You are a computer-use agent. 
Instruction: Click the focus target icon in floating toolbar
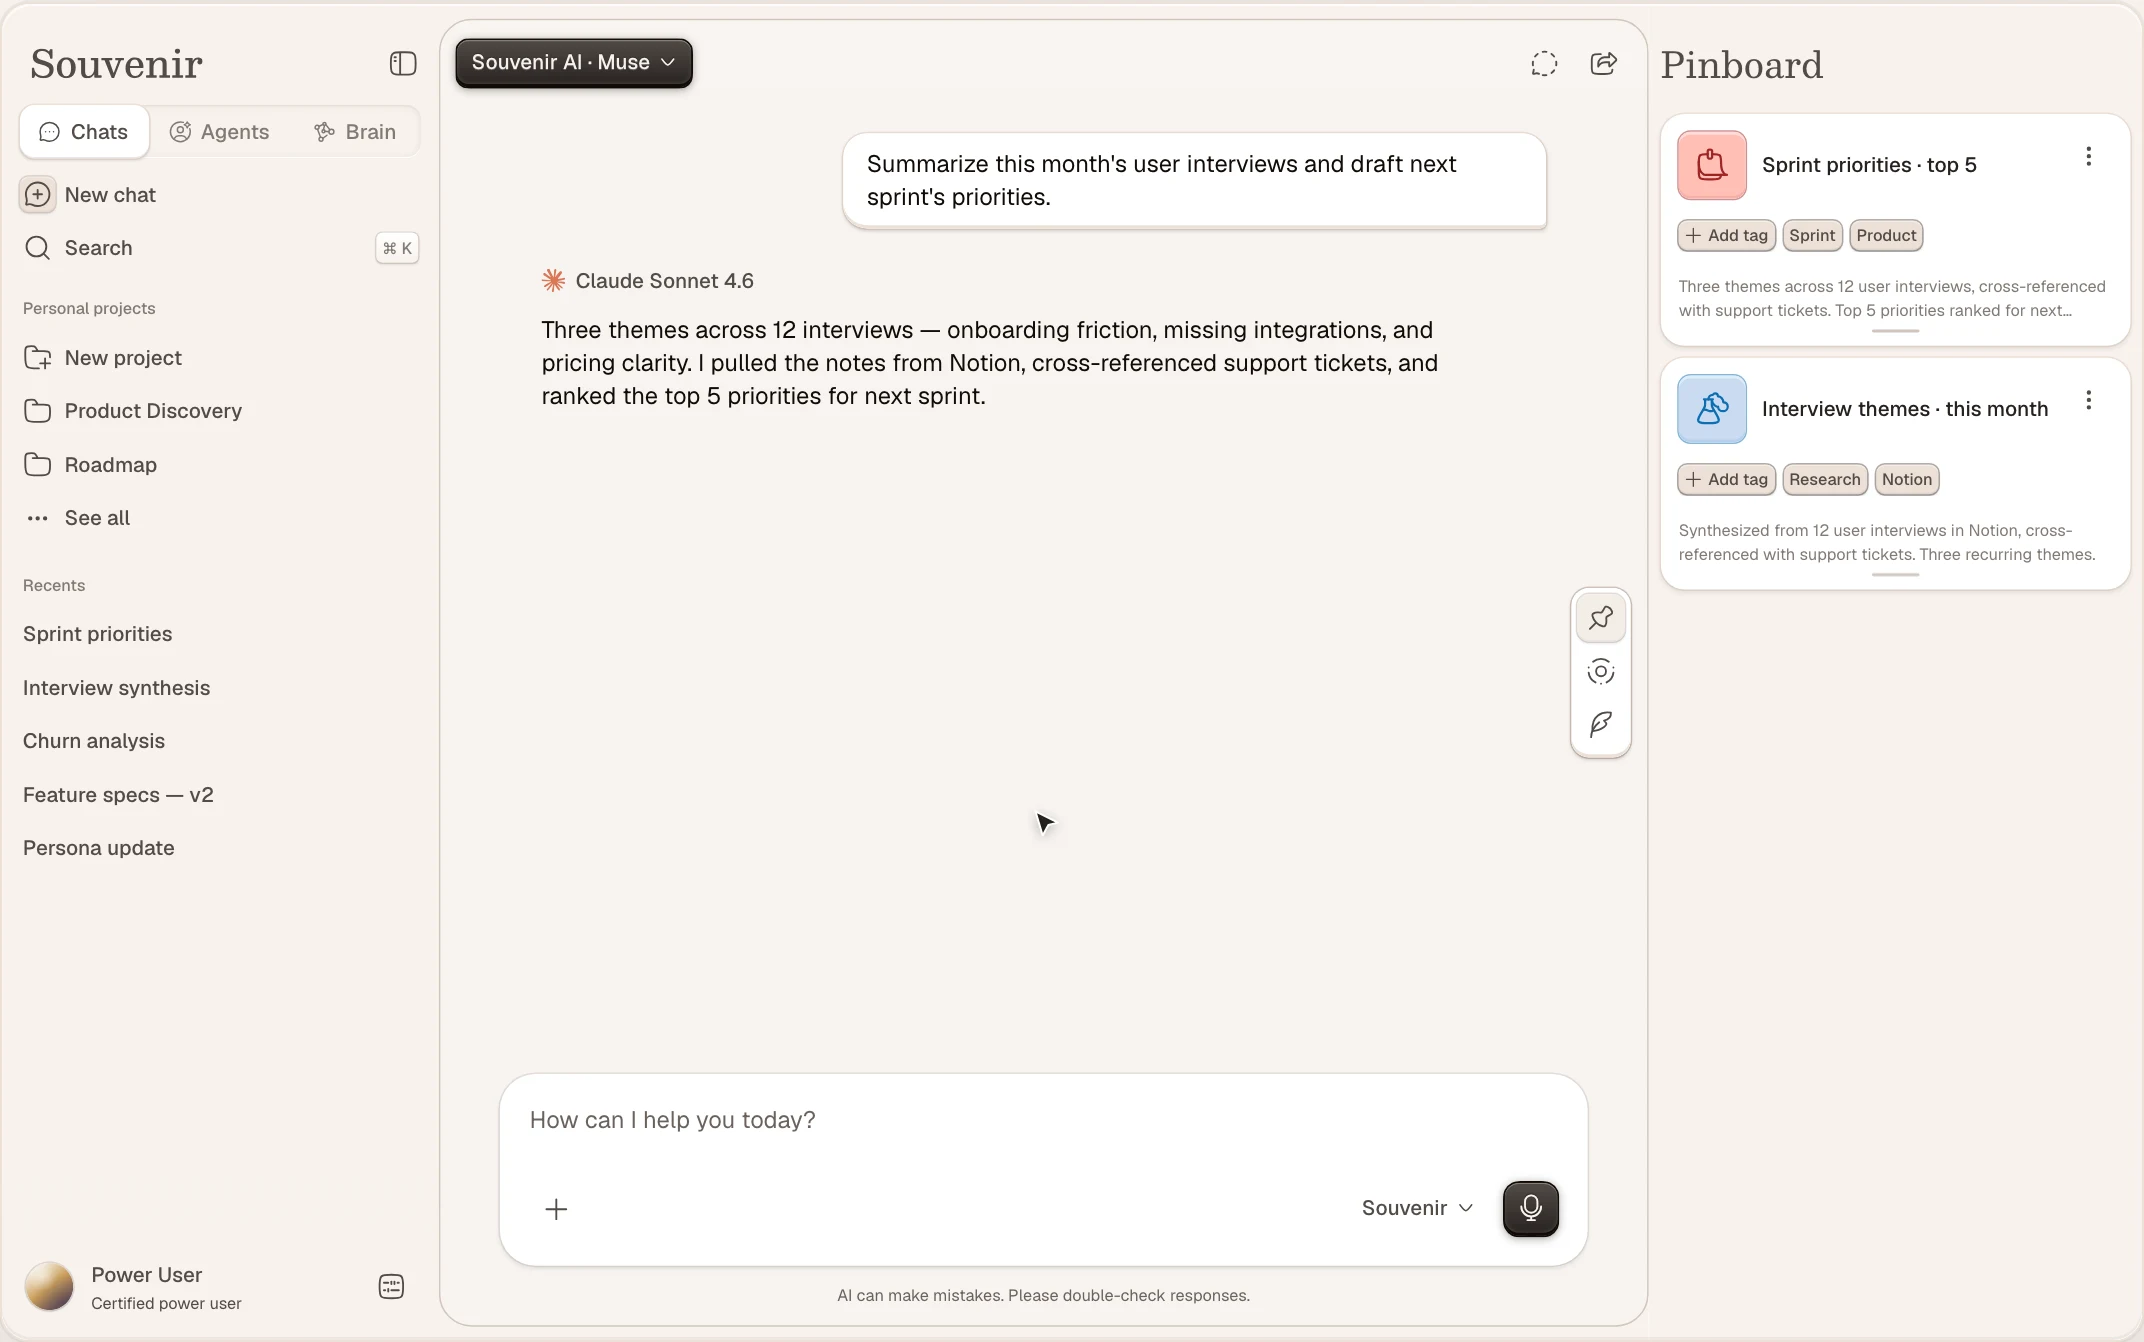[x=1601, y=671]
